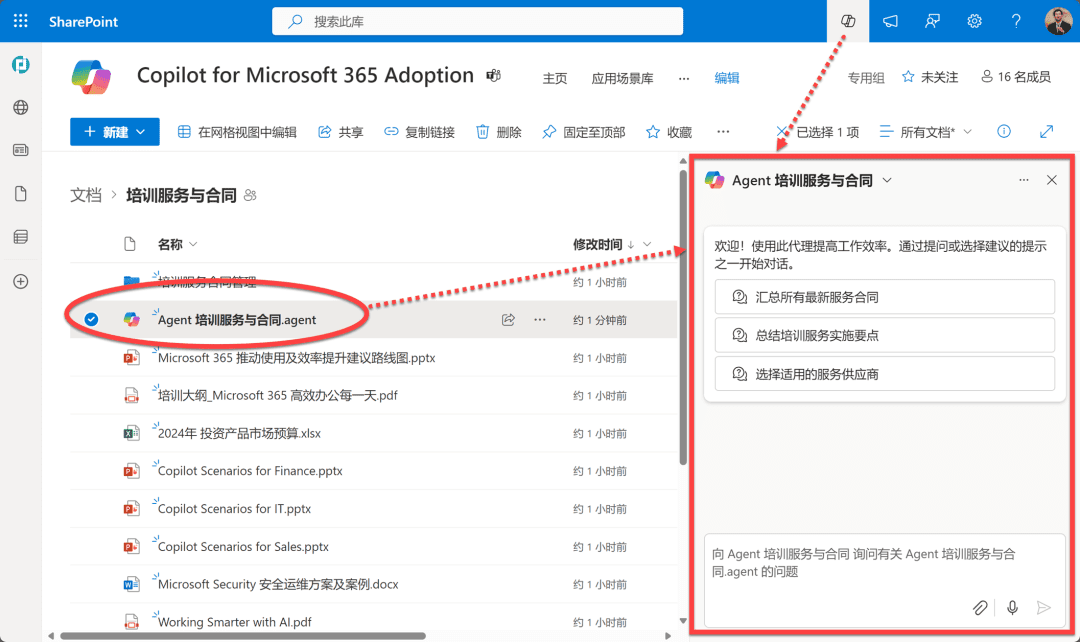Image resolution: width=1080 pixels, height=642 pixels.
Task: Click the SharePoint brand link
Action: [83, 21]
